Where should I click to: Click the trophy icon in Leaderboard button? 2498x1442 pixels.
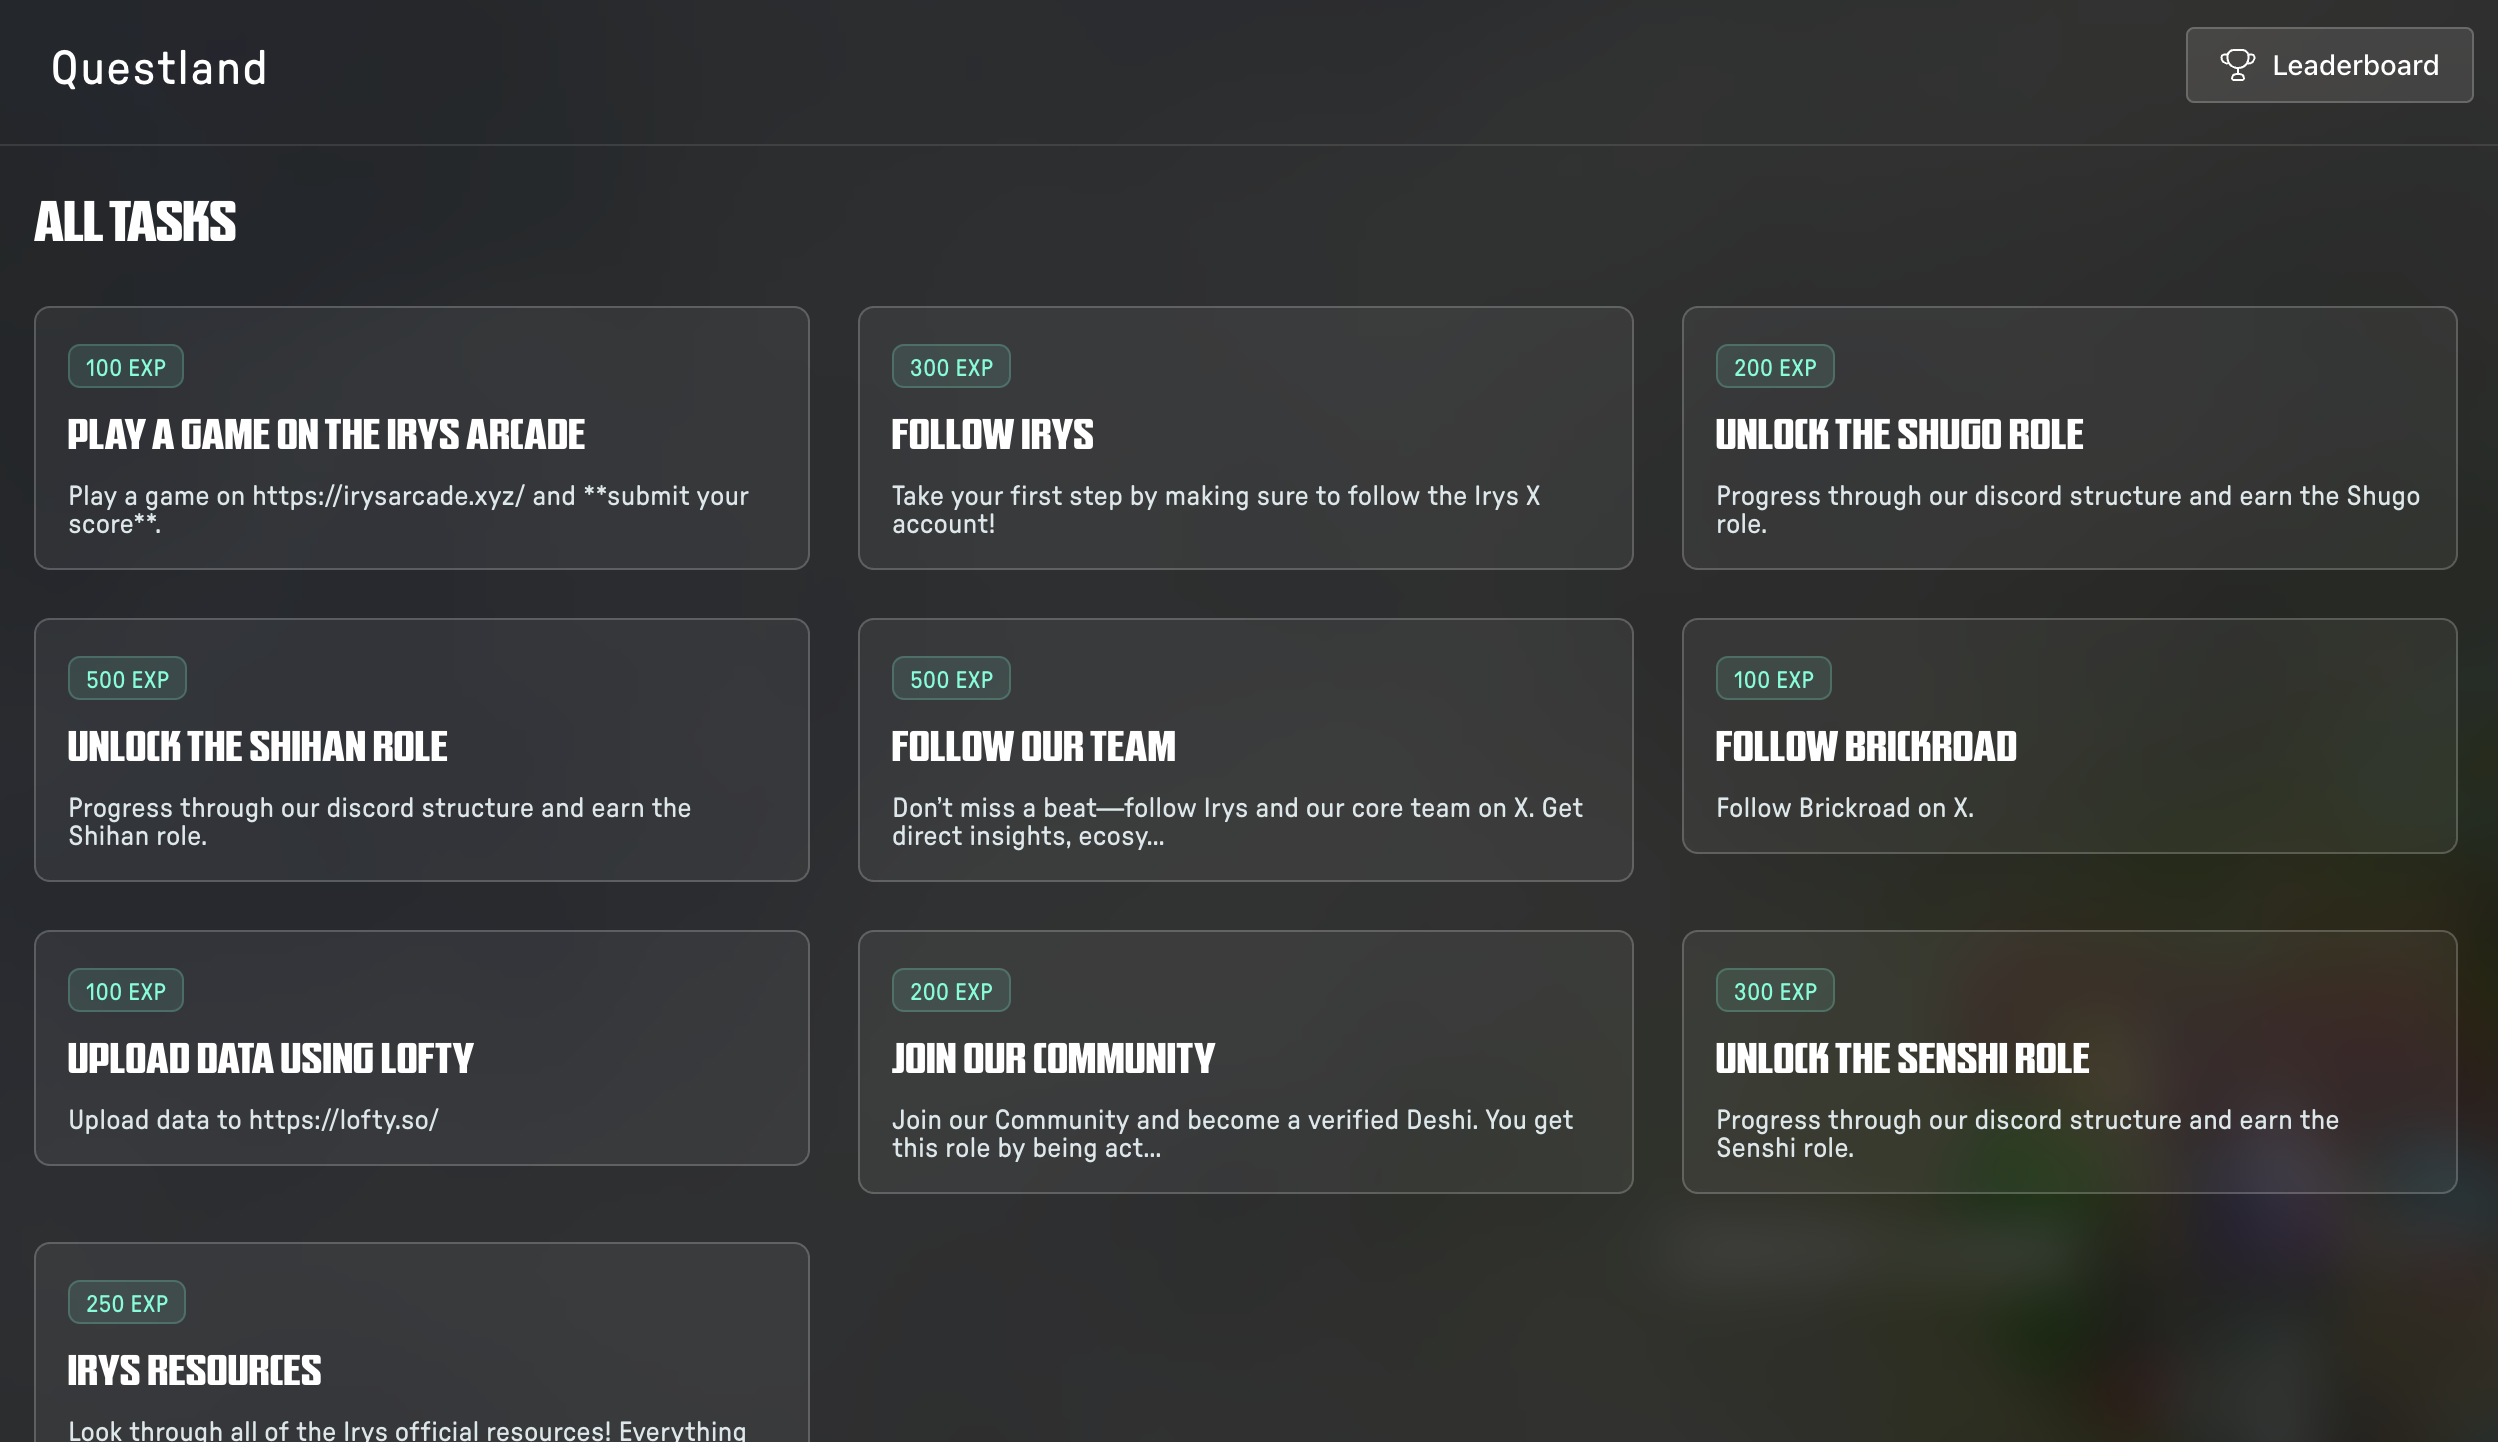pos(2237,65)
